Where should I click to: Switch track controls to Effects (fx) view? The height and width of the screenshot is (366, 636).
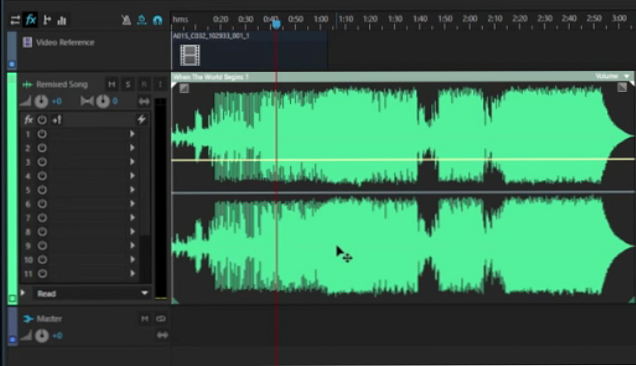[31, 19]
